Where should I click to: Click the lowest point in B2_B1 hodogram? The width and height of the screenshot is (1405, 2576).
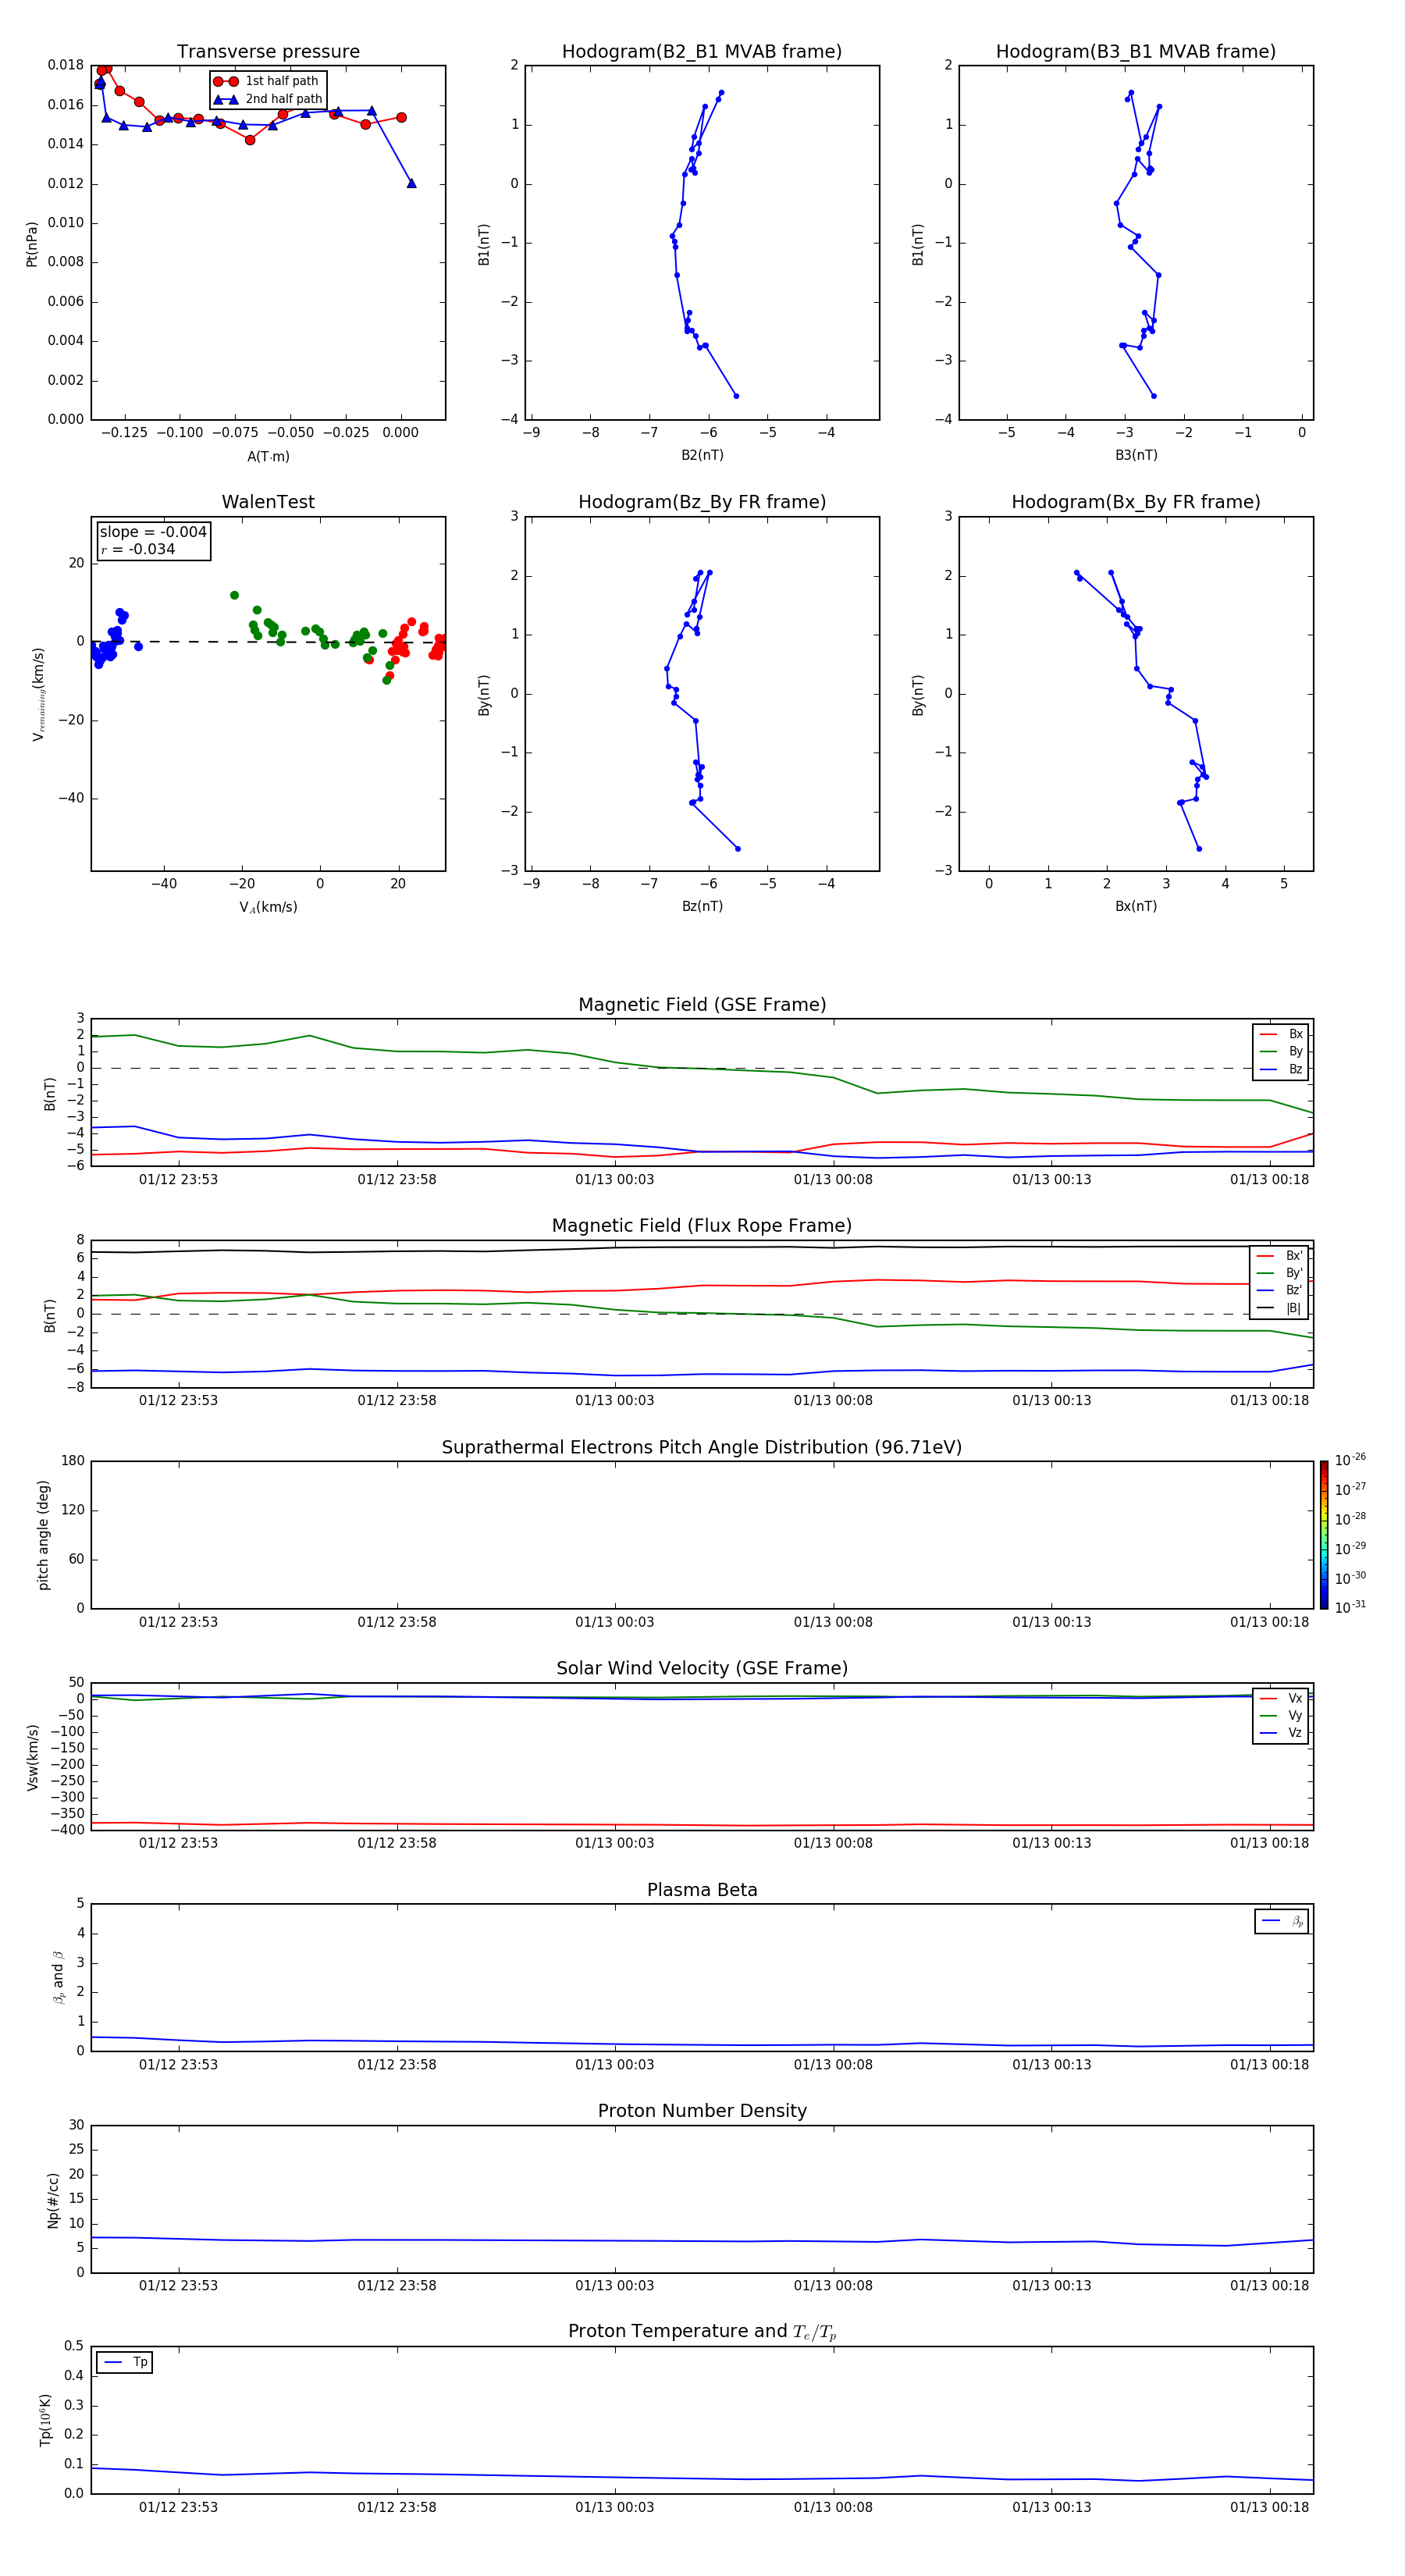pos(736,396)
